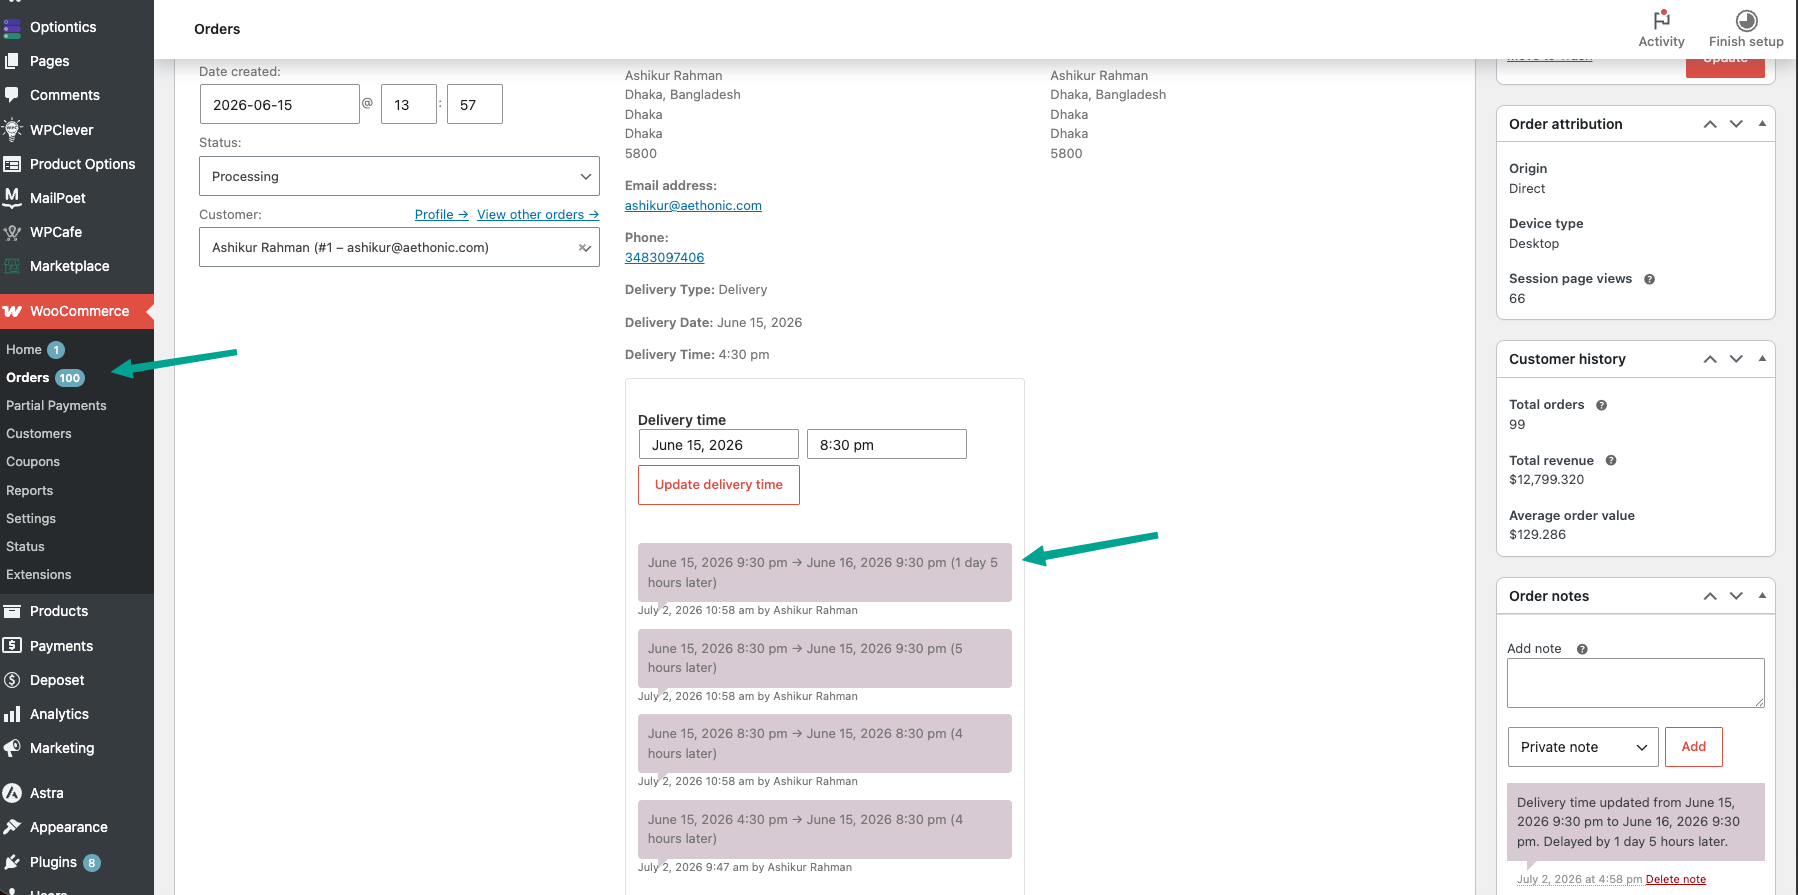Click Total orders help icon

1601,405
